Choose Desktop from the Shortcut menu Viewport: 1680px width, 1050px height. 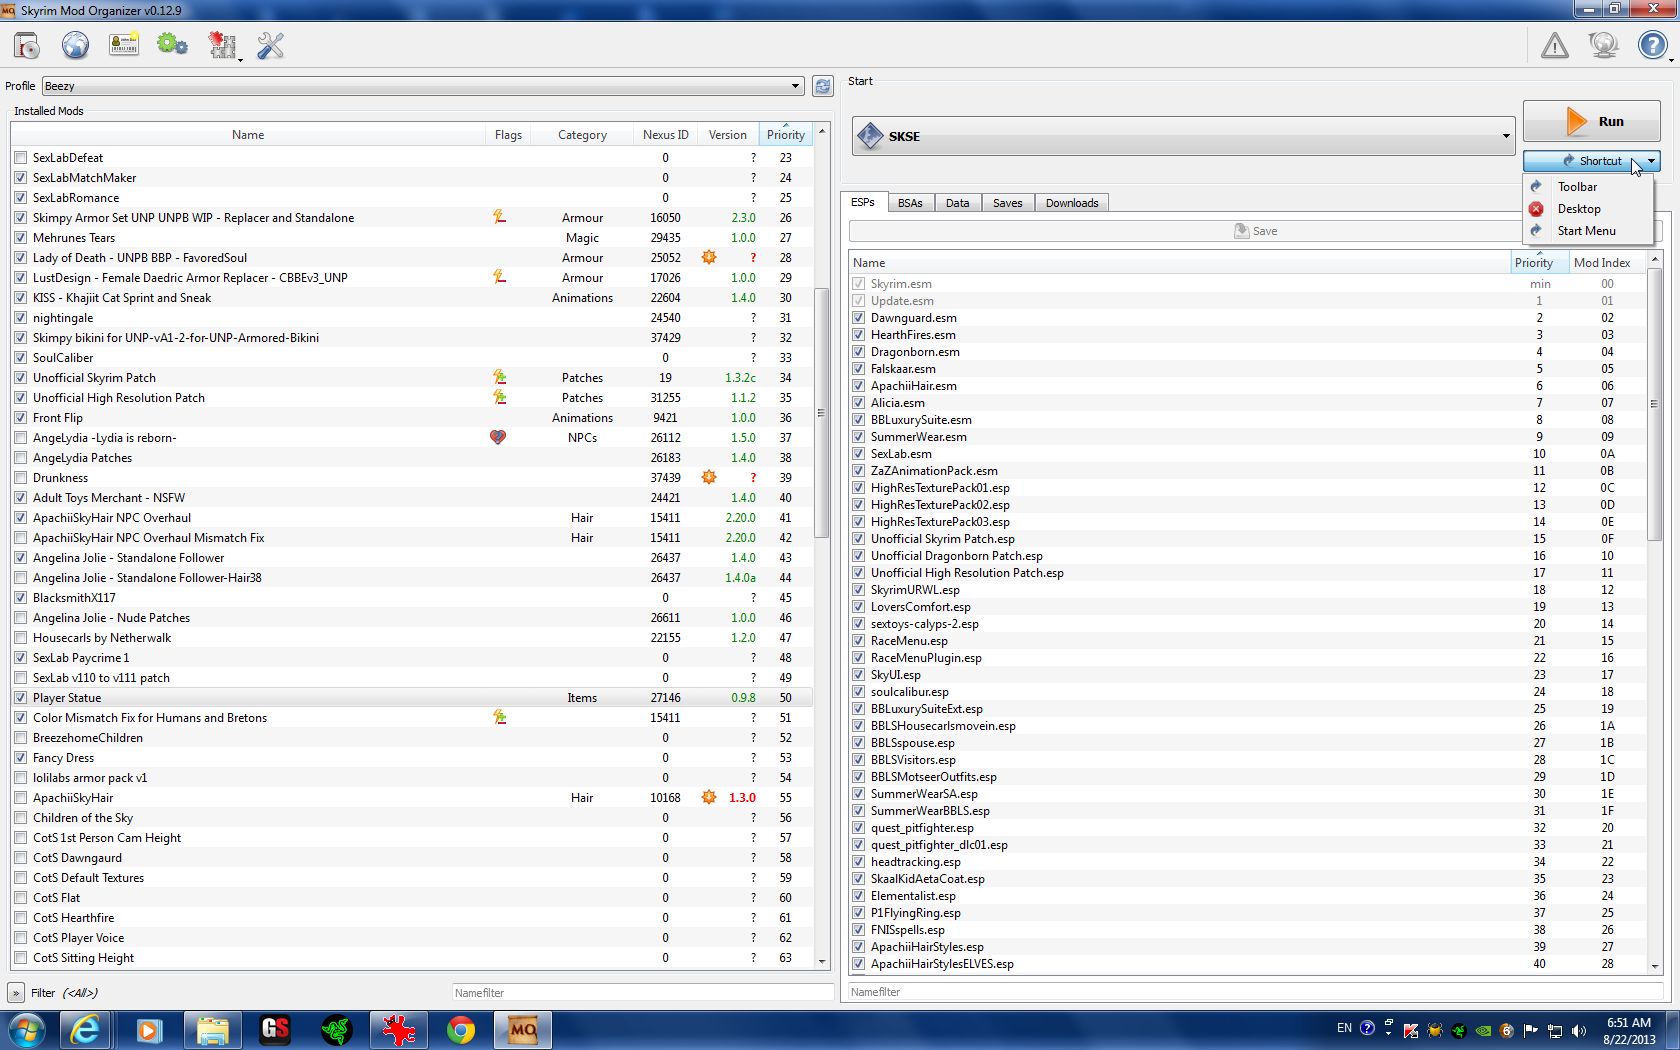point(1578,209)
